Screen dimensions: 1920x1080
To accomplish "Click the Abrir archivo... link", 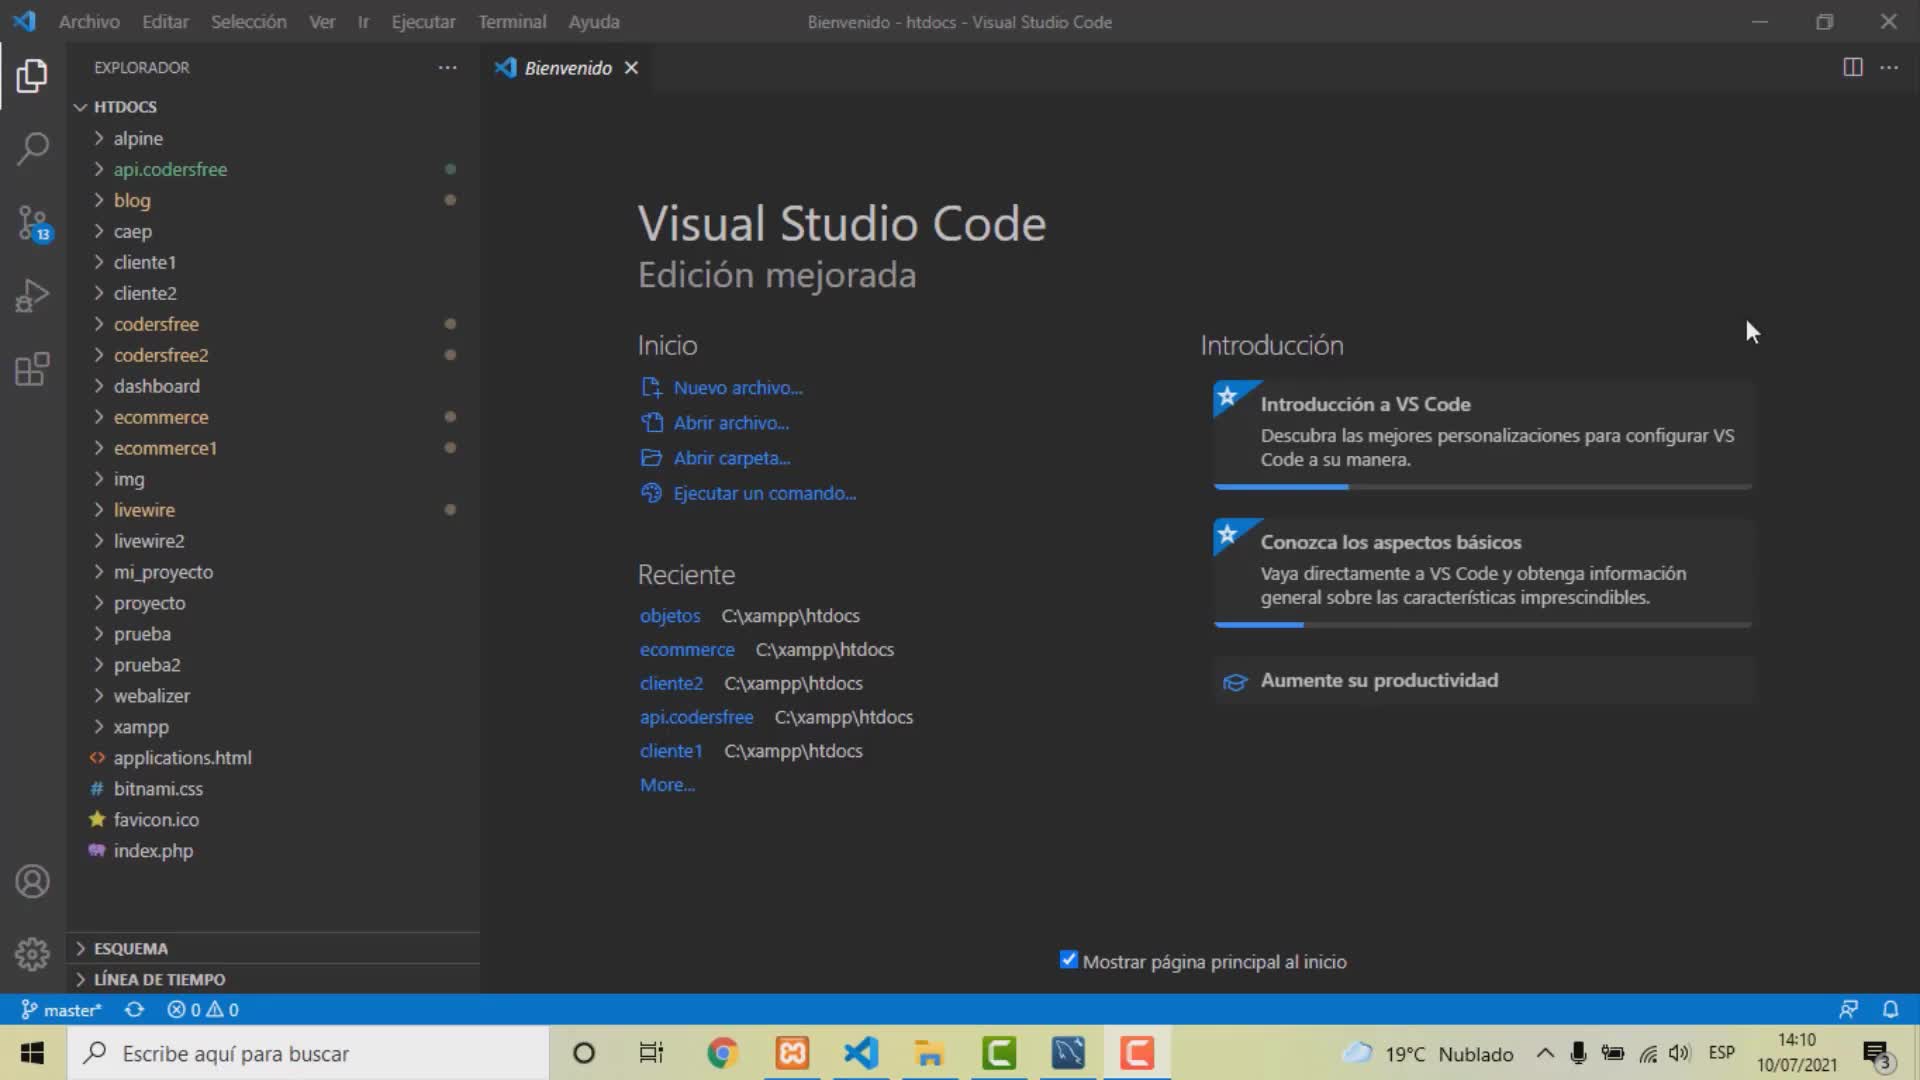I will click(731, 423).
